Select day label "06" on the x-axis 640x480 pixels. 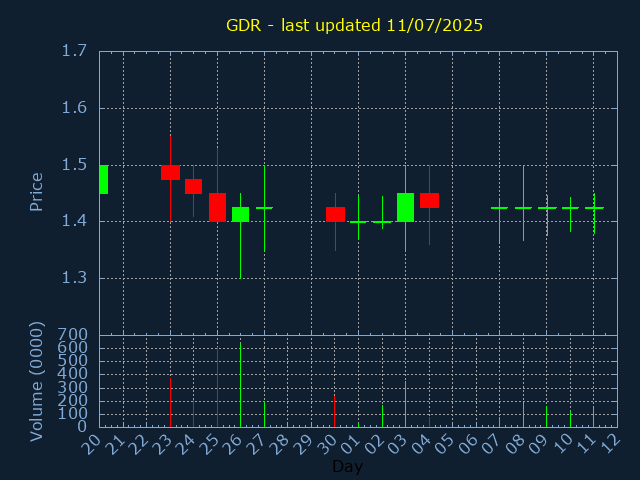[467, 444]
